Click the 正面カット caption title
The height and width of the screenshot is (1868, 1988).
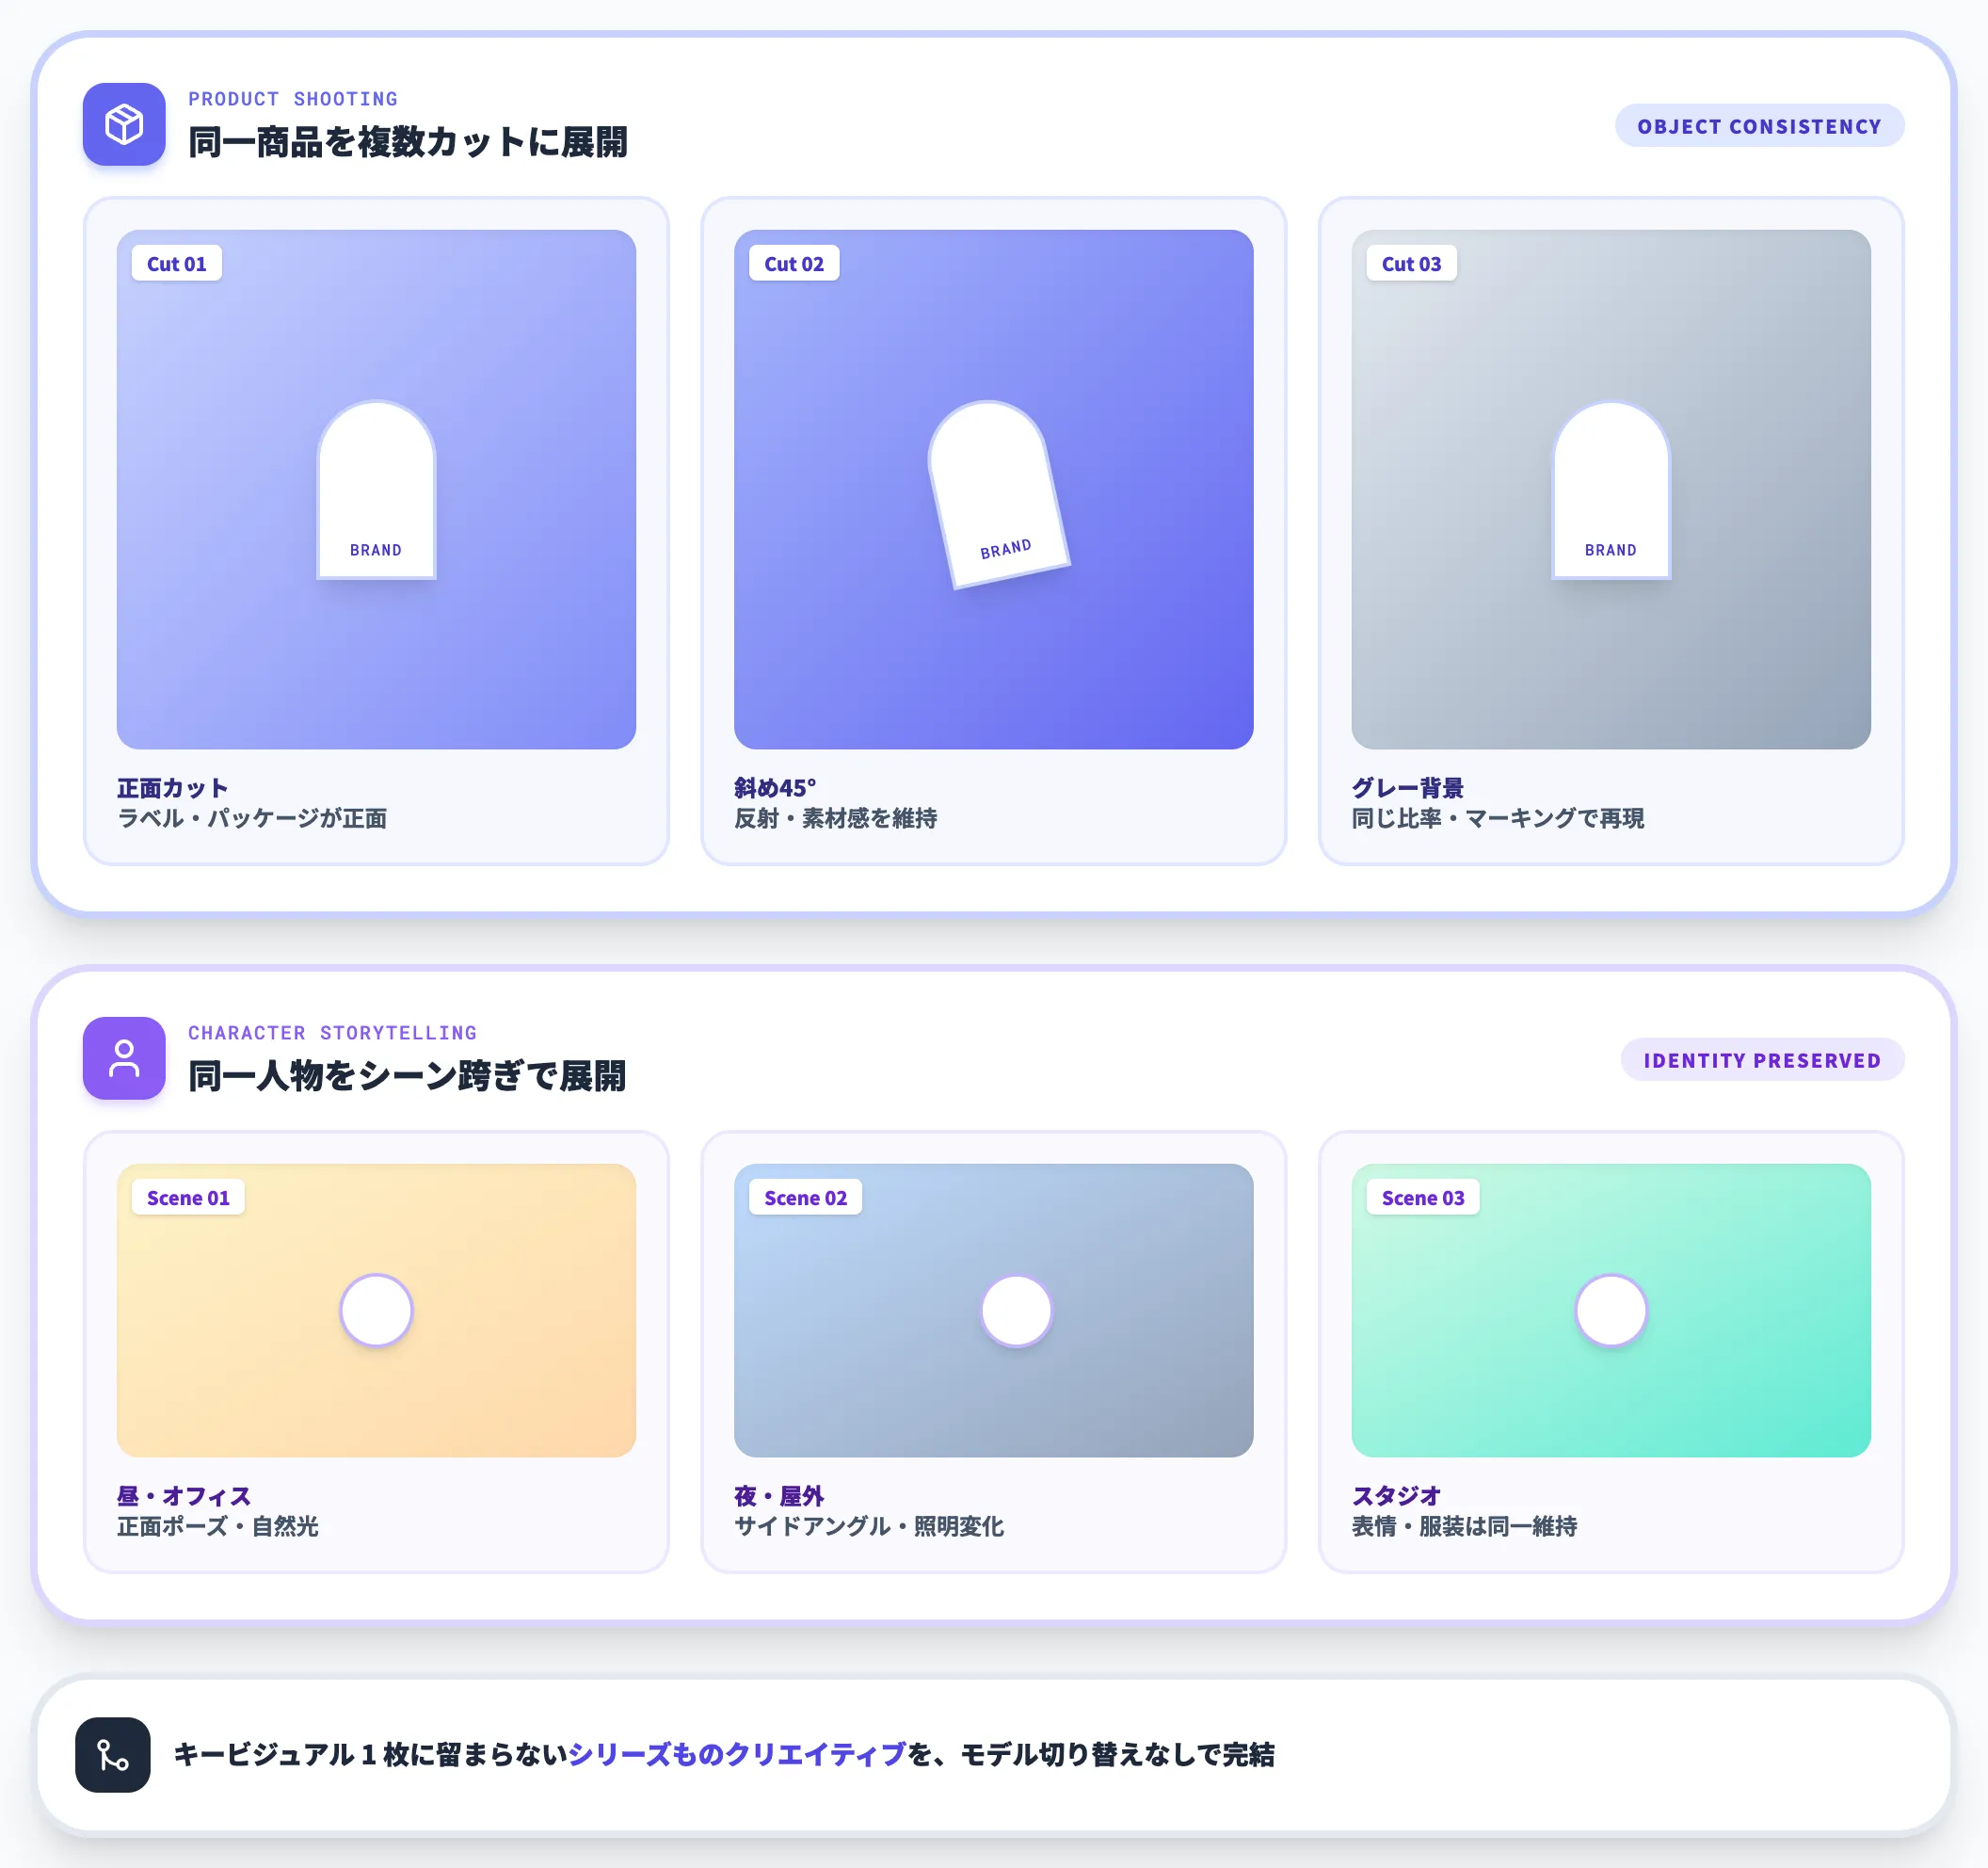[173, 788]
